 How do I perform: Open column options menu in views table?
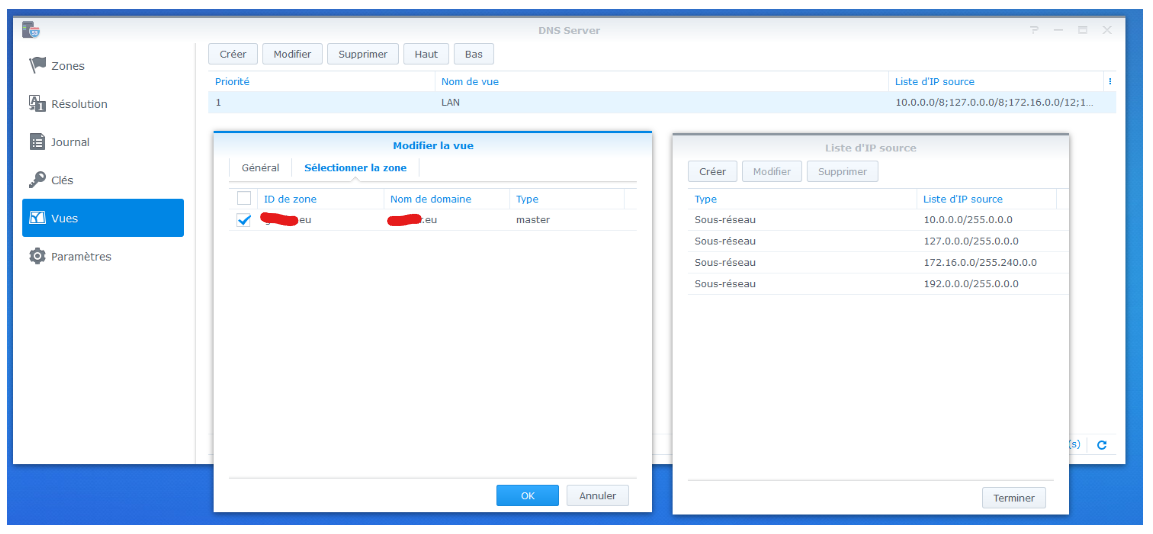[x=1110, y=81]
